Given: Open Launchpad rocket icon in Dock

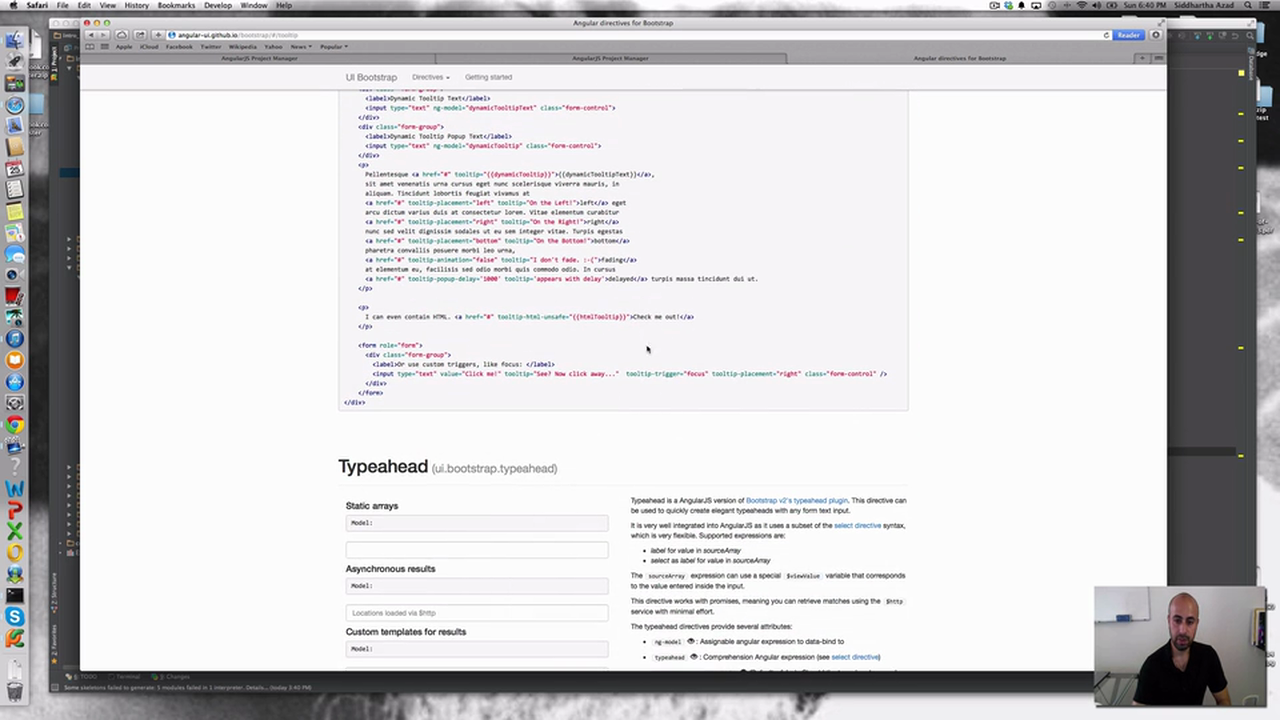Looking at the screenshot, I should click(x=14, y=62).
